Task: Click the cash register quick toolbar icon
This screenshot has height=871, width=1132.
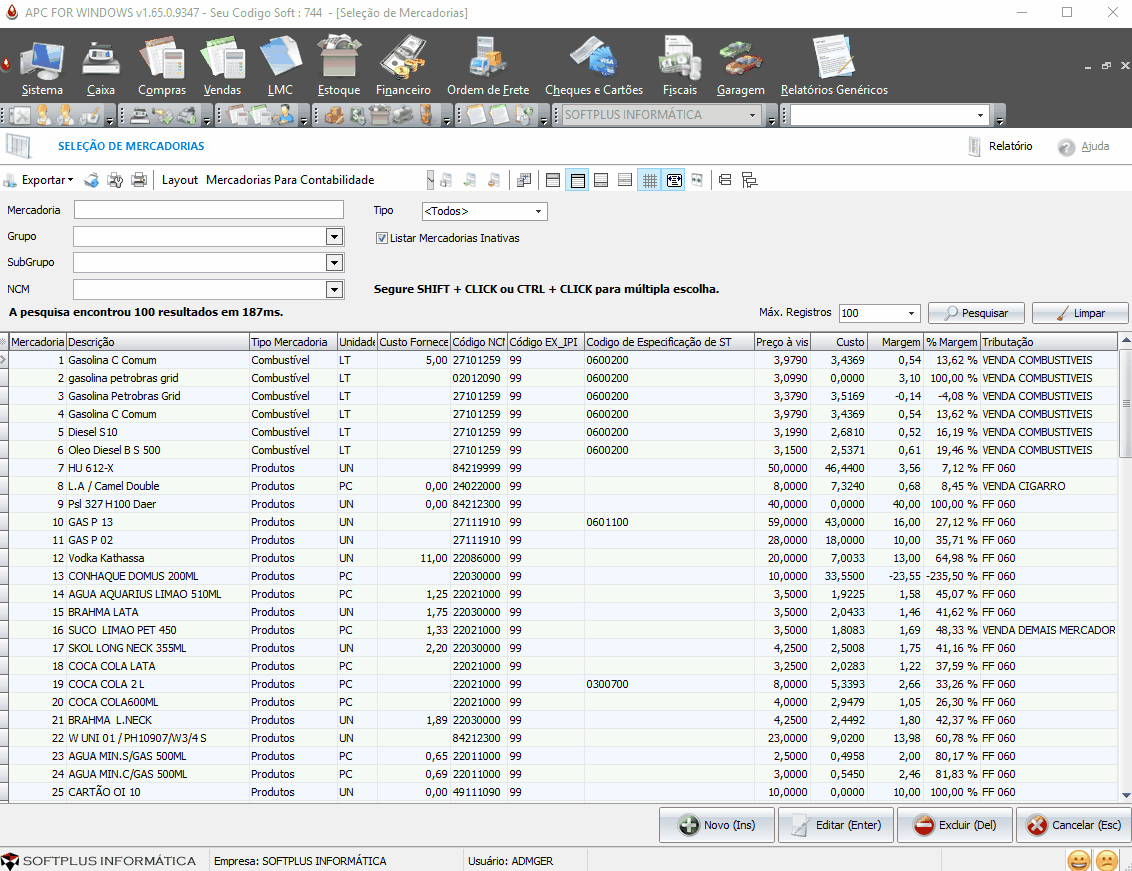Action: point(140,115)
